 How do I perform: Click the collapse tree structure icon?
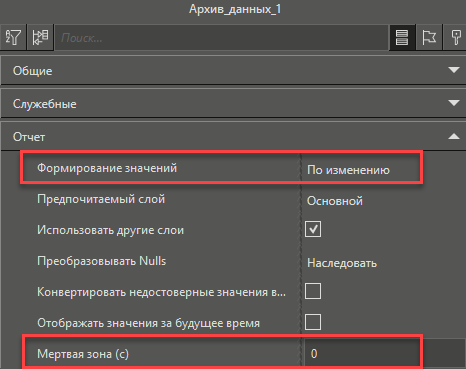[x=40, y=37]
